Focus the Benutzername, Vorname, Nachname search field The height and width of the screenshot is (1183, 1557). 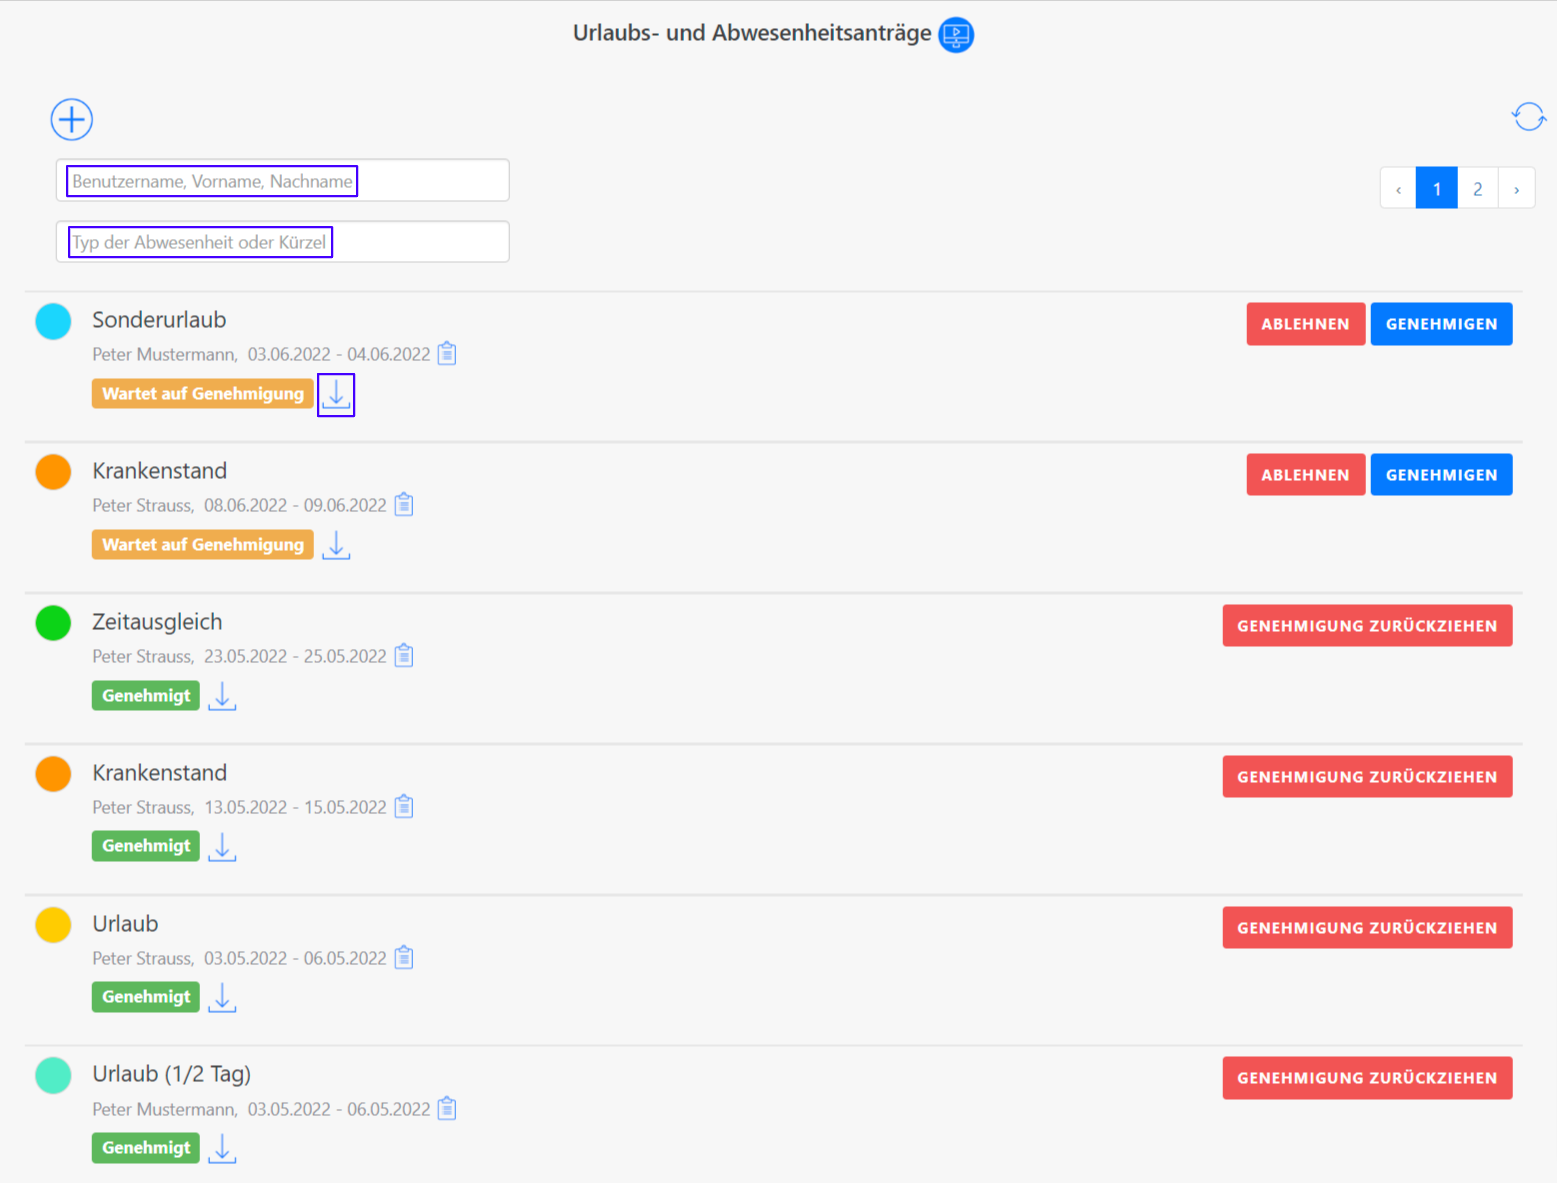point(282,181)
